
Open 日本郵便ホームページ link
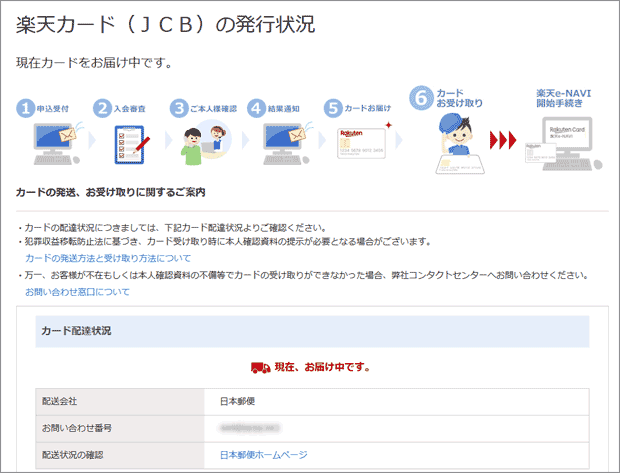tap(264, 455)
